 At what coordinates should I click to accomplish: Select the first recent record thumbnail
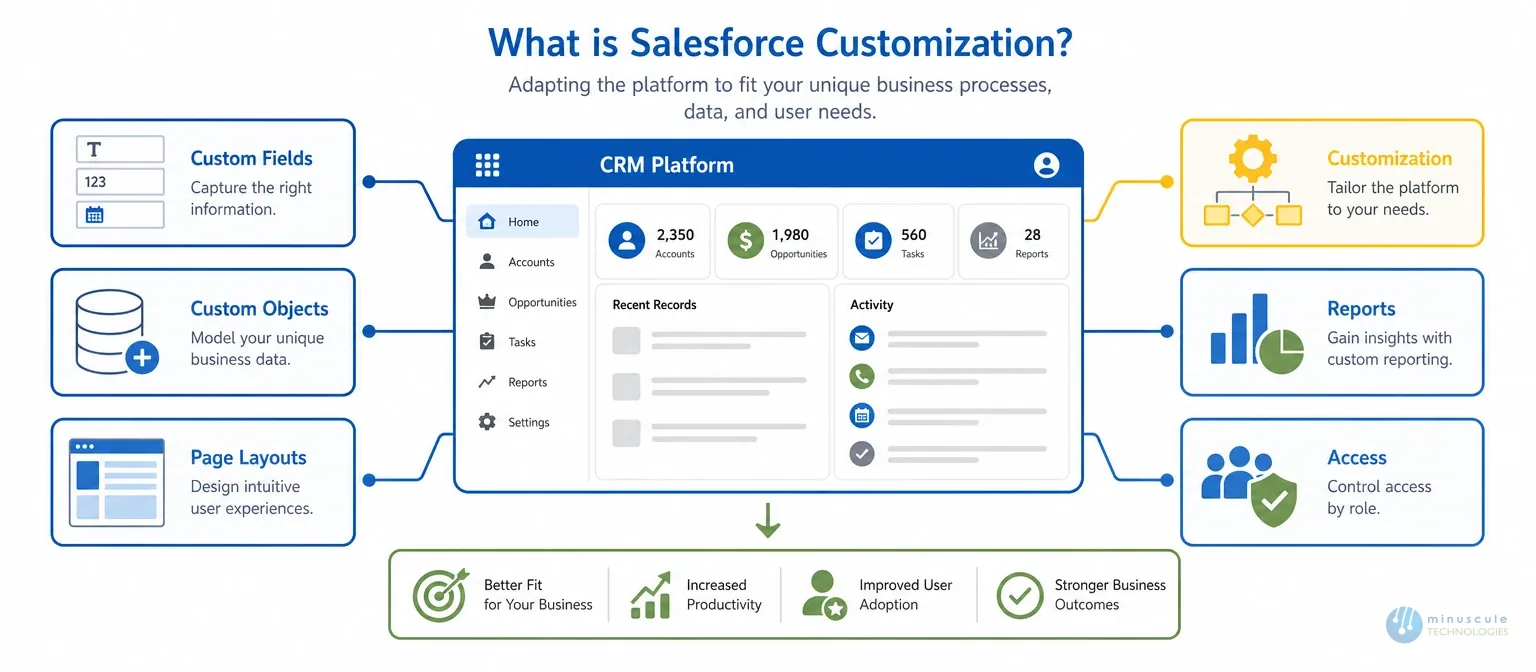tap(626, 340)
